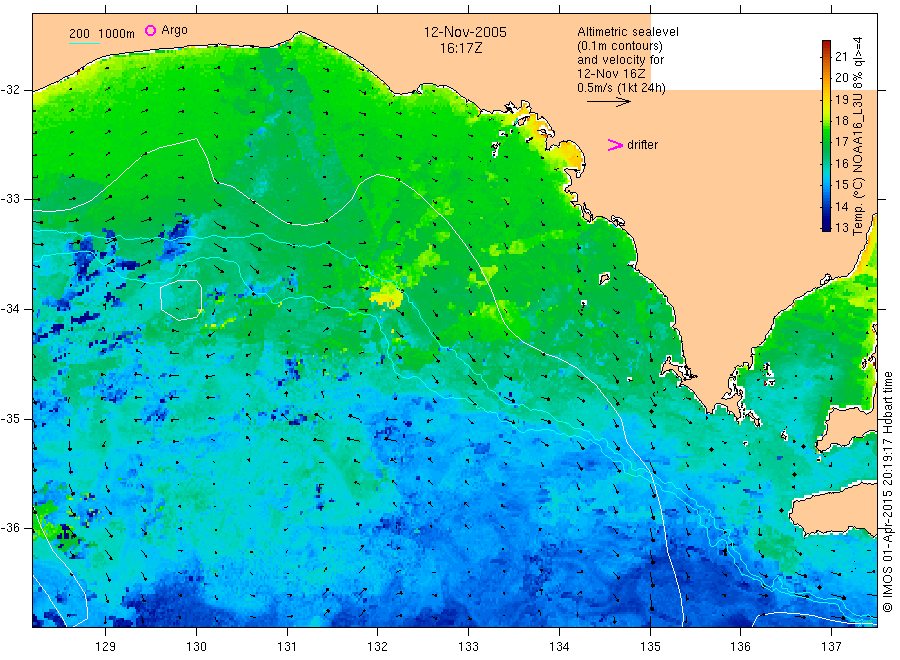900x660 pixels.
Task: Click longitude axis label 136
Action: point(740,647)
